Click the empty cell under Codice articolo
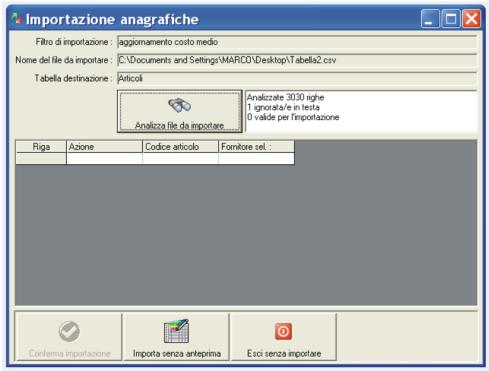 pyautogui.click(x=180, y=158)
